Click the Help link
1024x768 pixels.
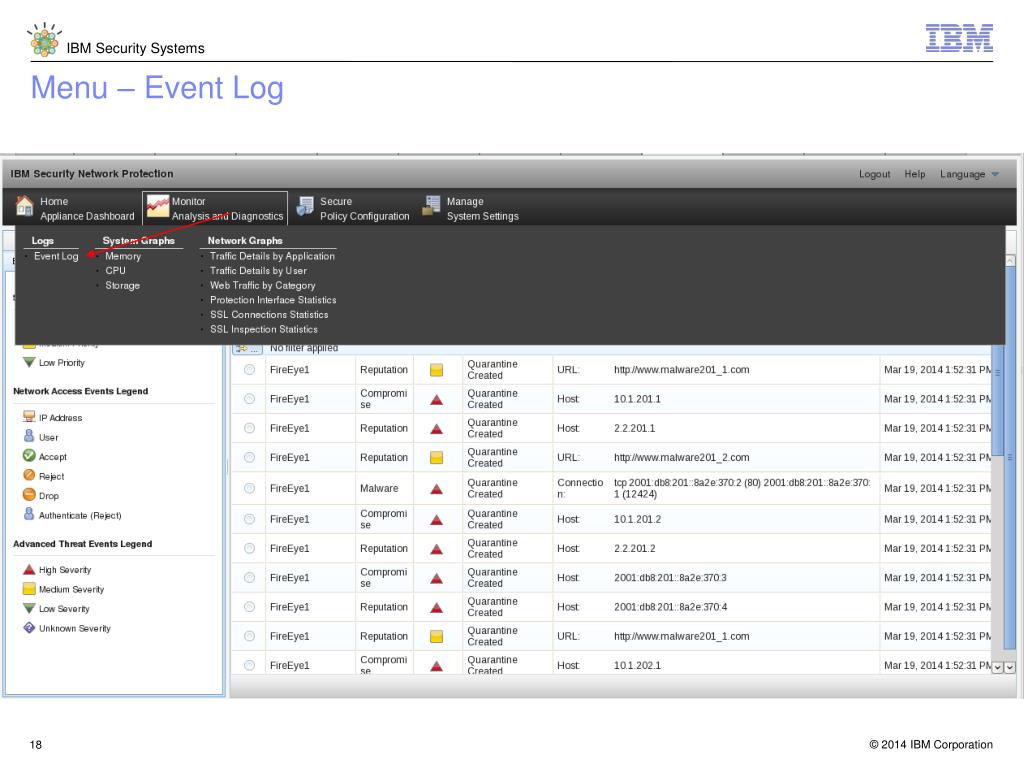pyautogui.click(x=914, y=174)
